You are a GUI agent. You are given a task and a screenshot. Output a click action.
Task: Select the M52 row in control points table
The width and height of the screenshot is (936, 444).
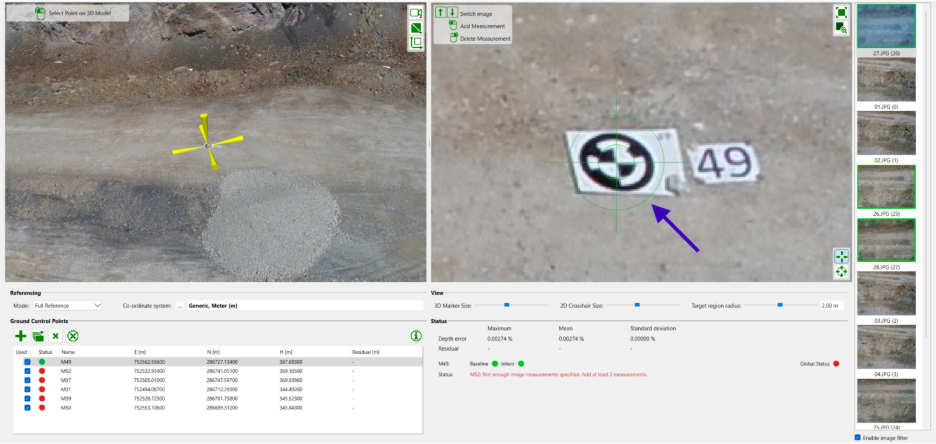click(200, 371)
